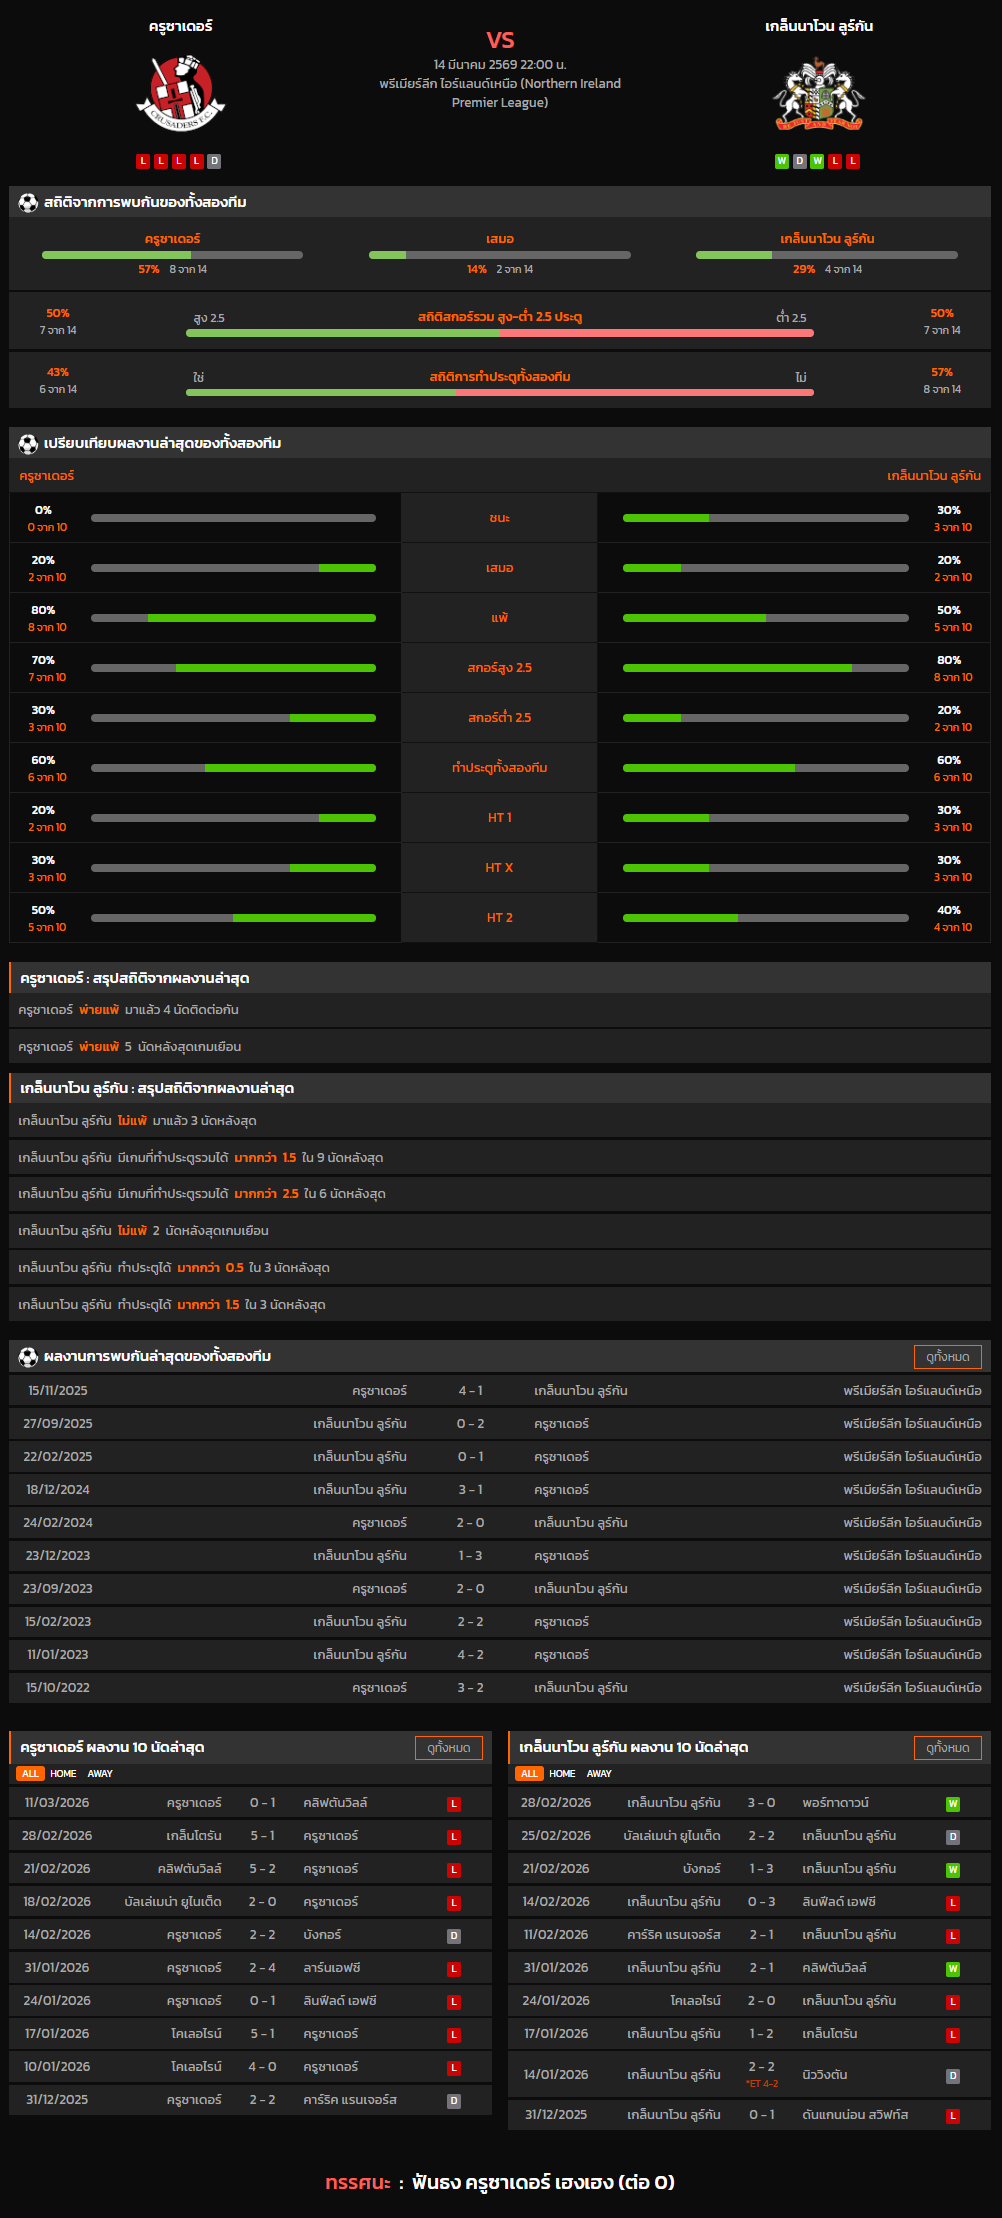Click soccer ball icon beside recent form comparison header
Viewport: 1002px width, 2218px height.
(28, 443)
